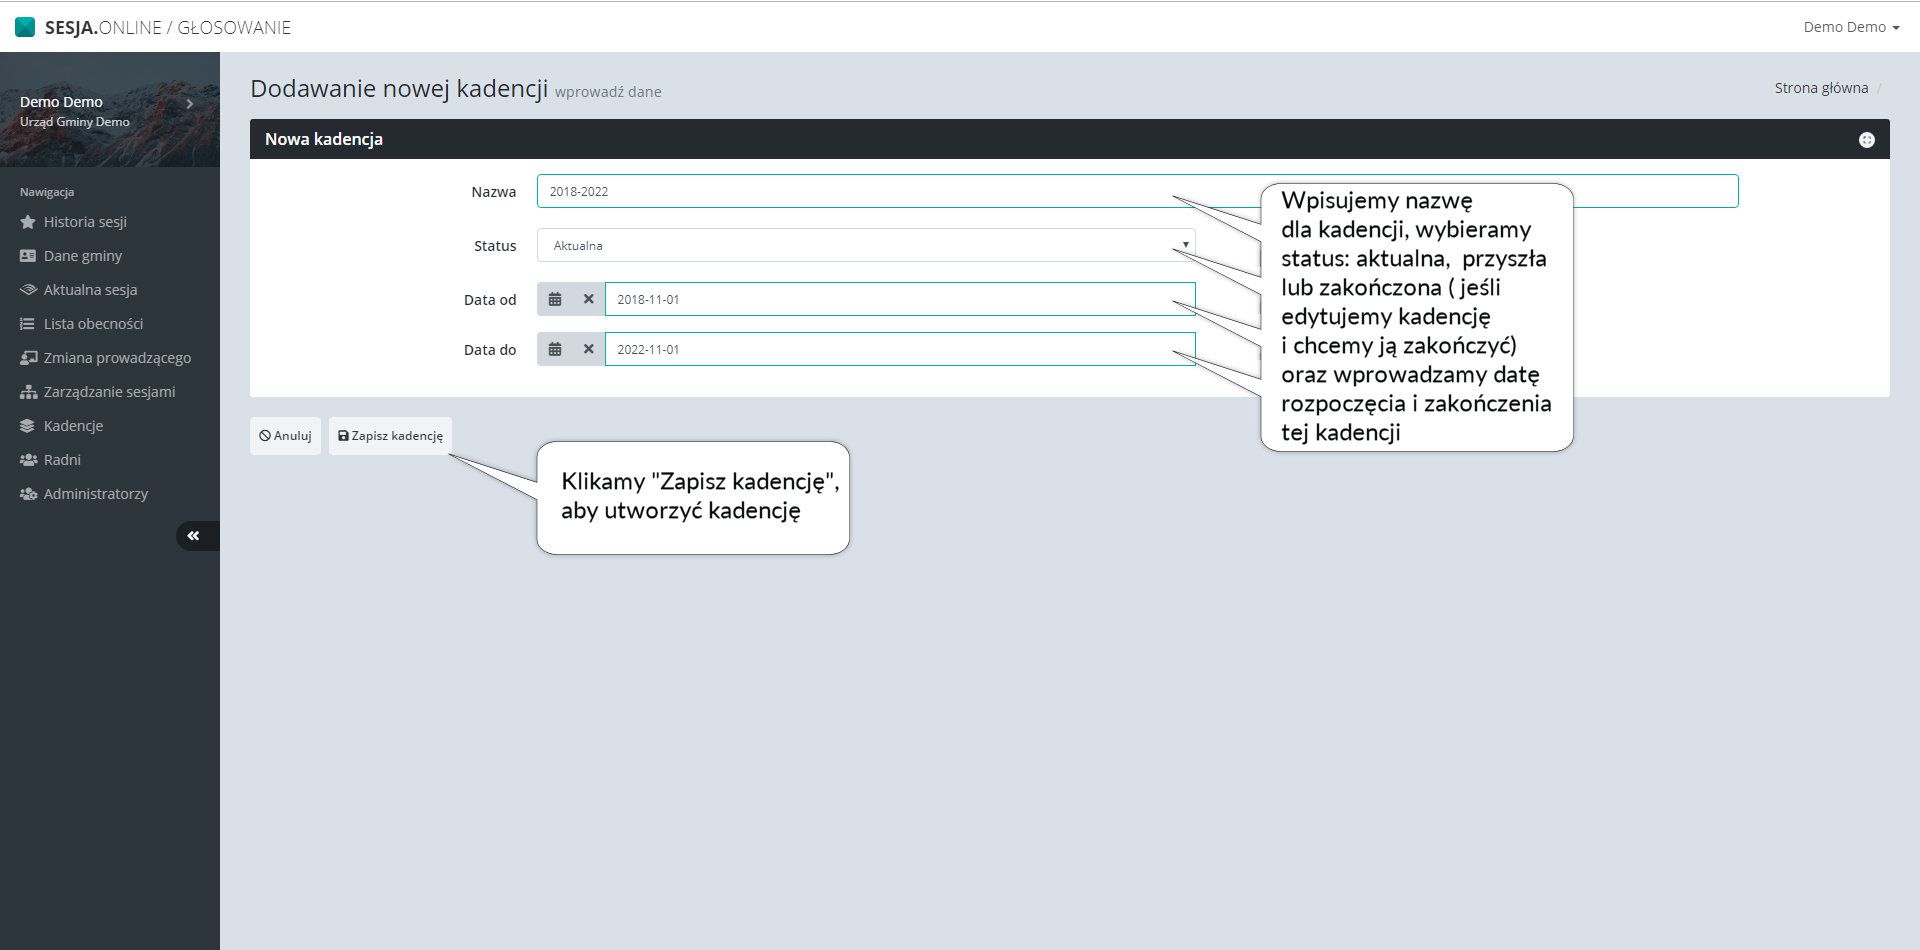The width and height of the screenshot is (1920, 950).
Task: Click the panel icon in Nowa kadencja header
Action: pos(1866,140)
